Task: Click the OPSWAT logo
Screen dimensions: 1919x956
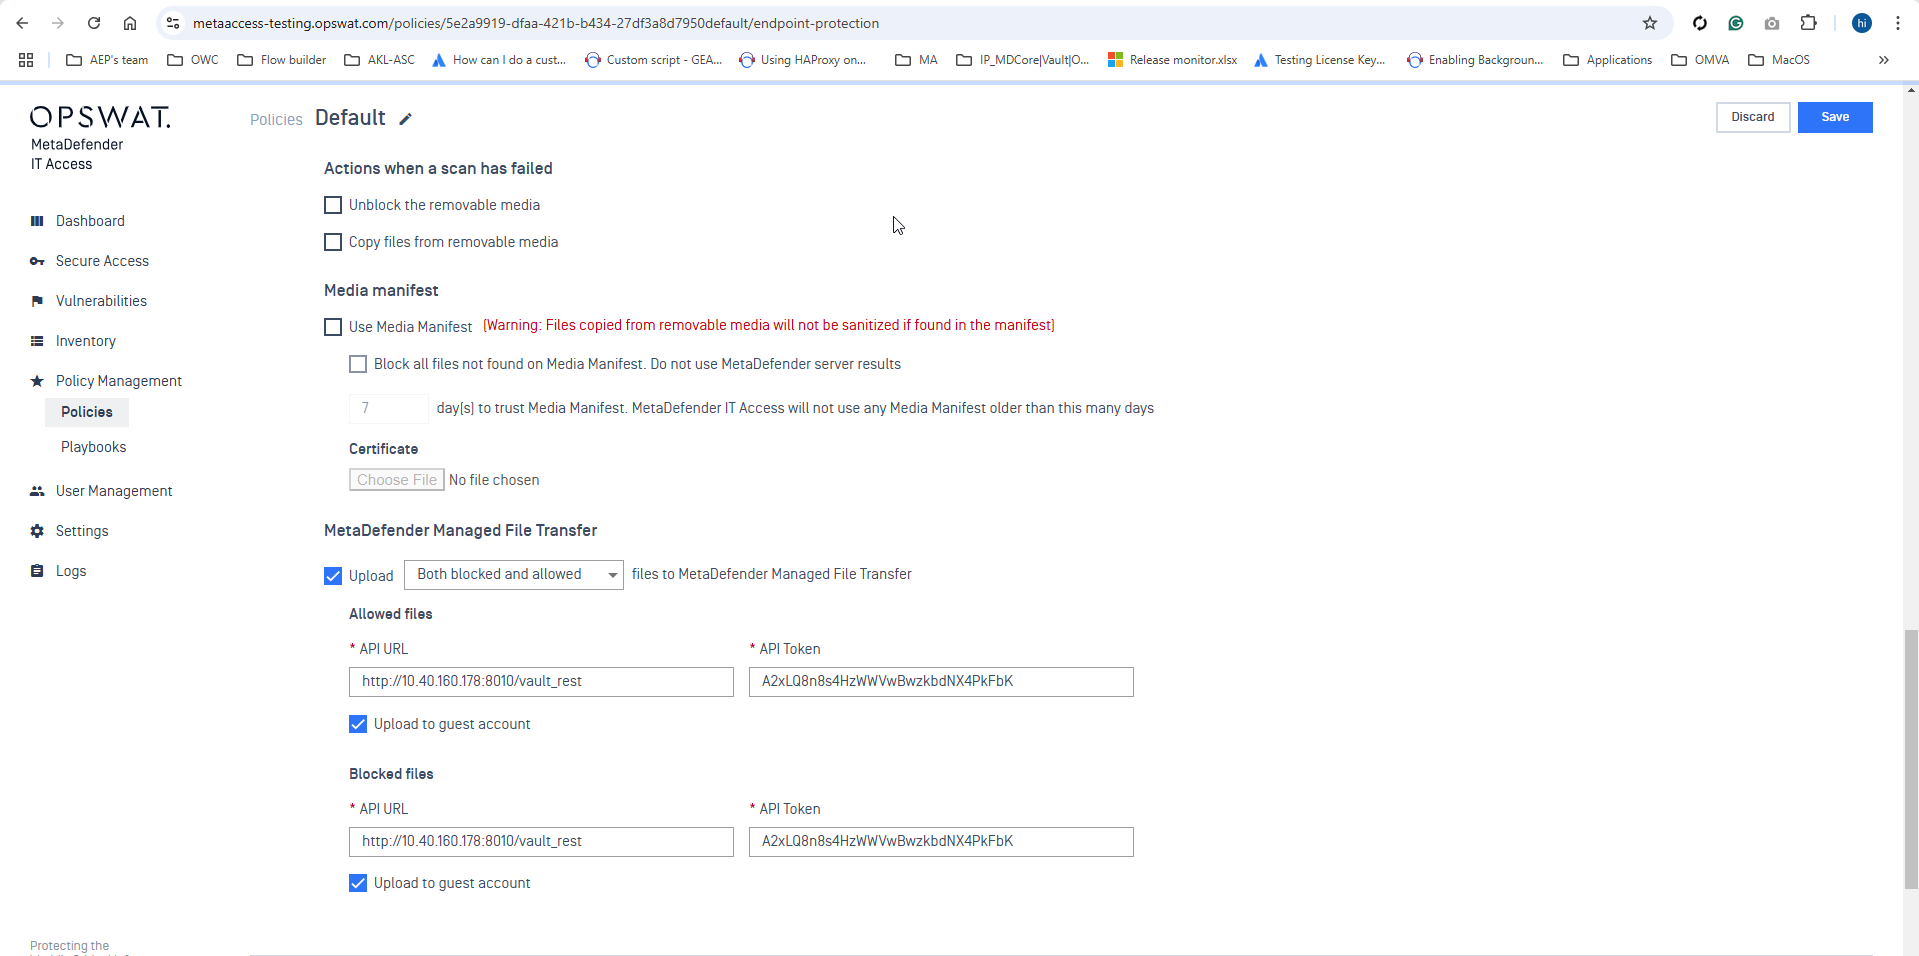Action: tap(100, 117)
